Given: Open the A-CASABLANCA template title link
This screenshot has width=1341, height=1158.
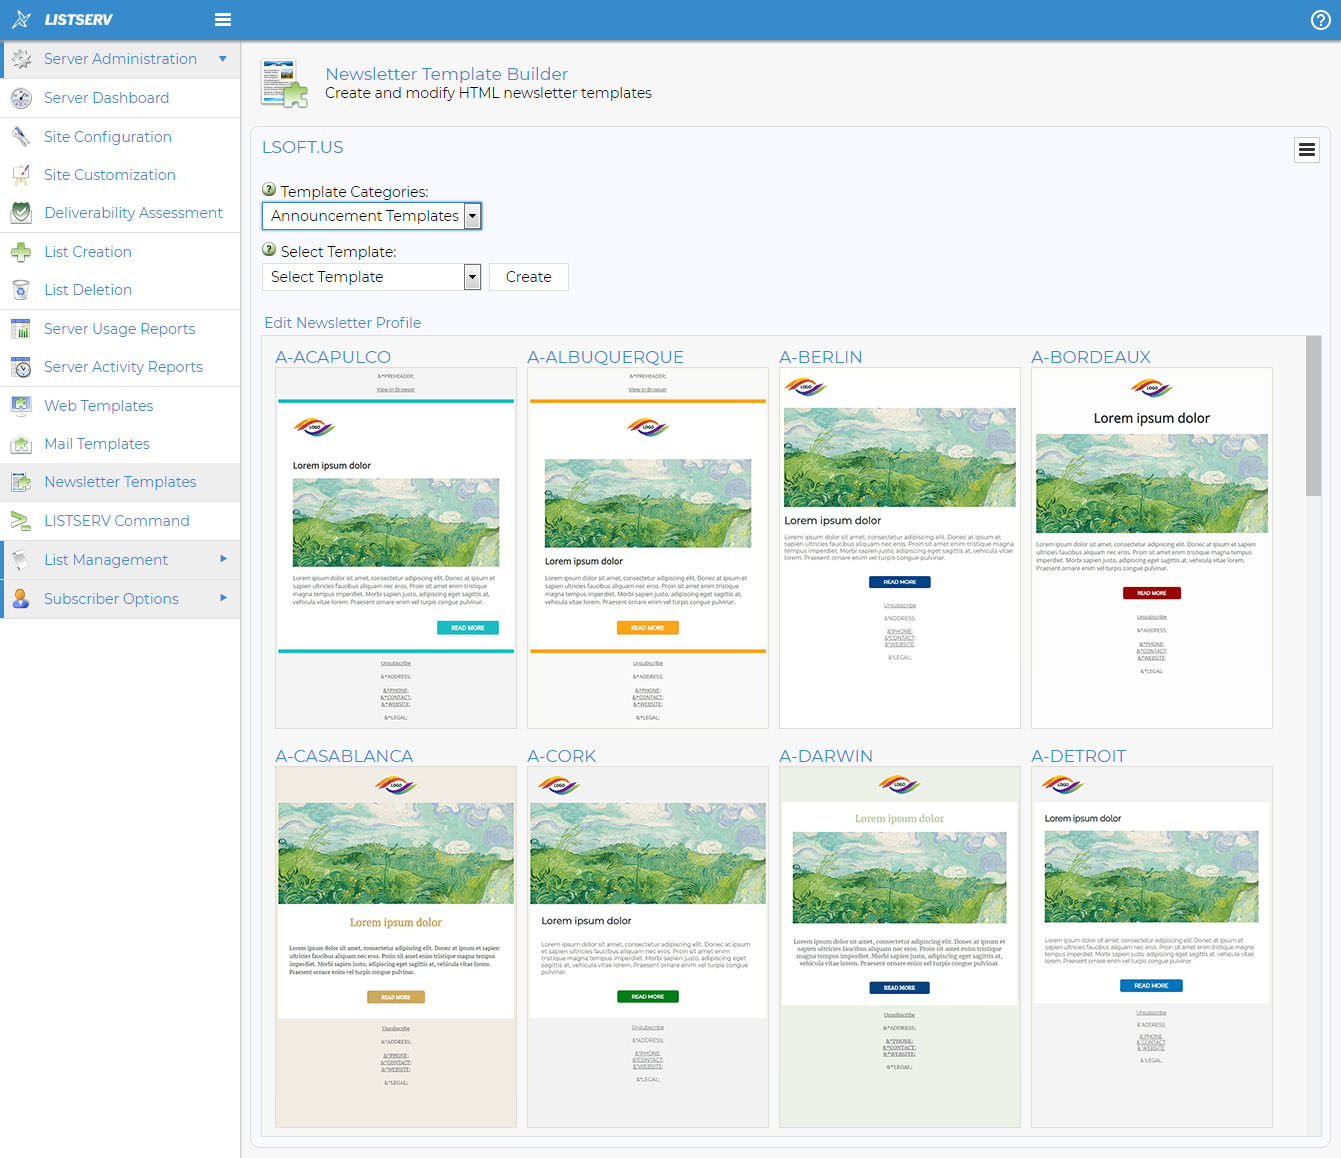Looking at the screenshot, I should (x=344, y=756).
